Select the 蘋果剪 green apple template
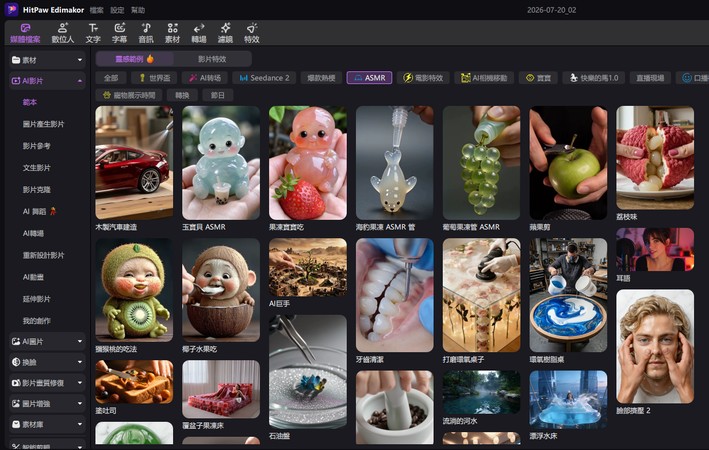The height and width of the screenshot is (450, 709). [568, 163]
